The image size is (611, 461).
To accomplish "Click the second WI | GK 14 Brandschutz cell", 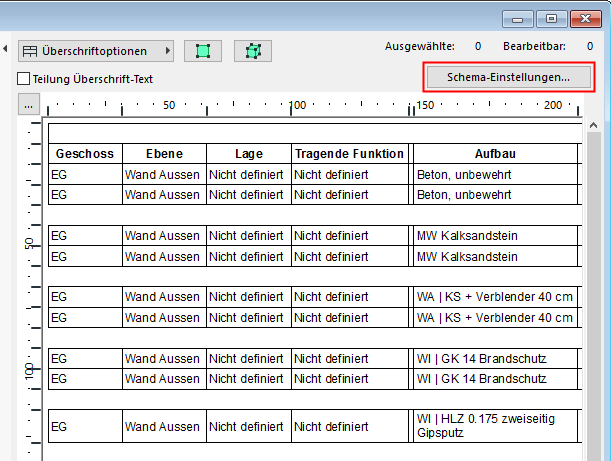I will pos(495,378).
